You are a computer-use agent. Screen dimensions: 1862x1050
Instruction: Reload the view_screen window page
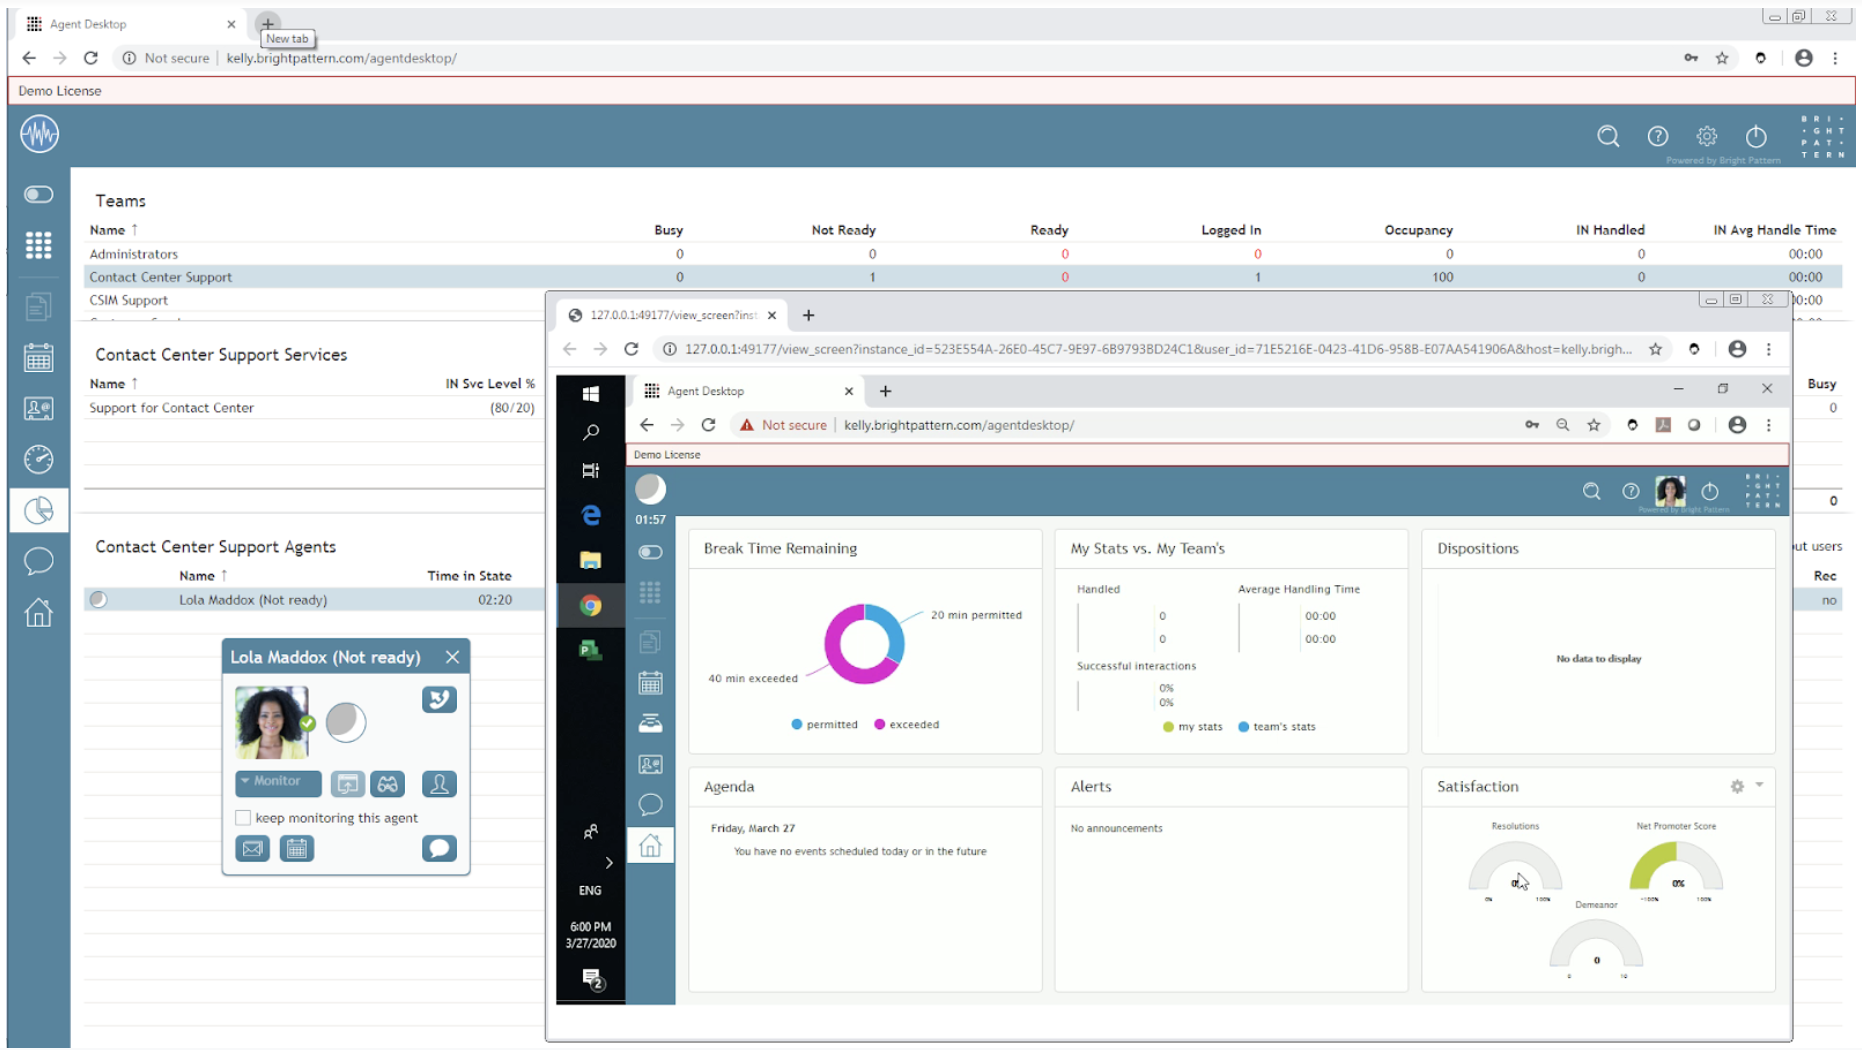point(631,349)
